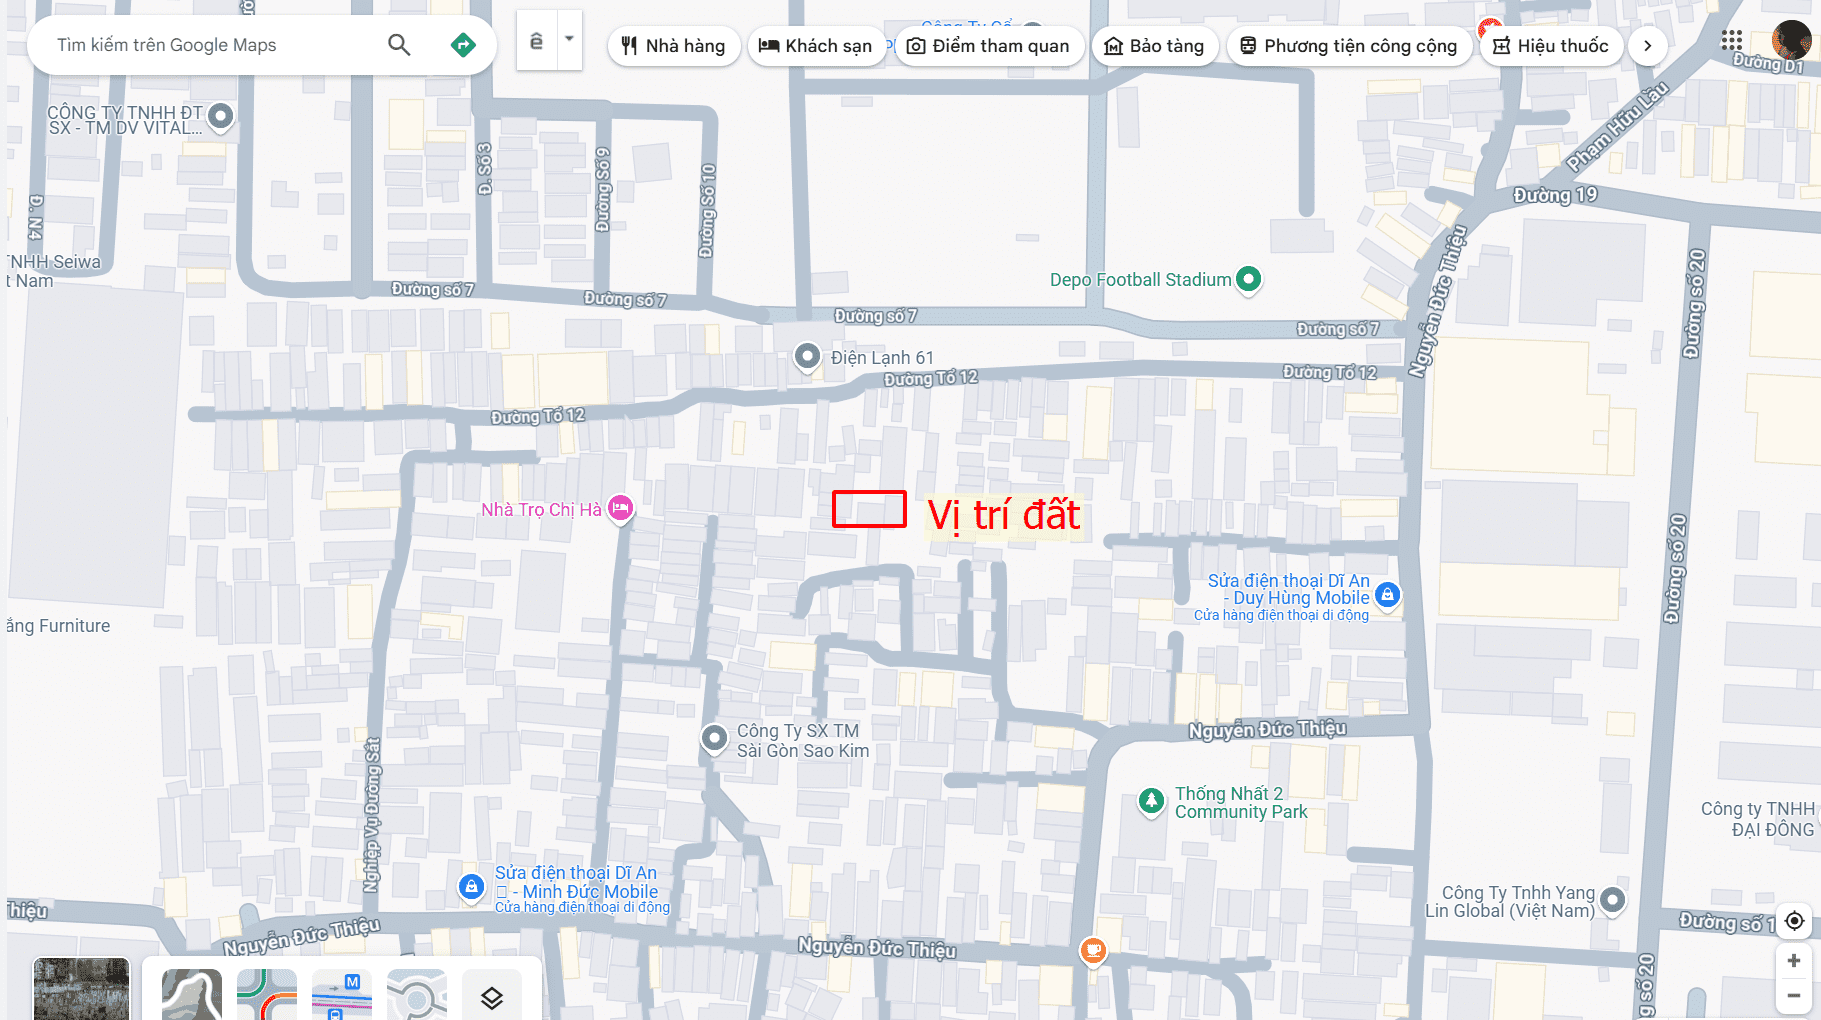Toggle the terrain map layer
Screen dimensions: 1821x1020
[x=192, y=996]
